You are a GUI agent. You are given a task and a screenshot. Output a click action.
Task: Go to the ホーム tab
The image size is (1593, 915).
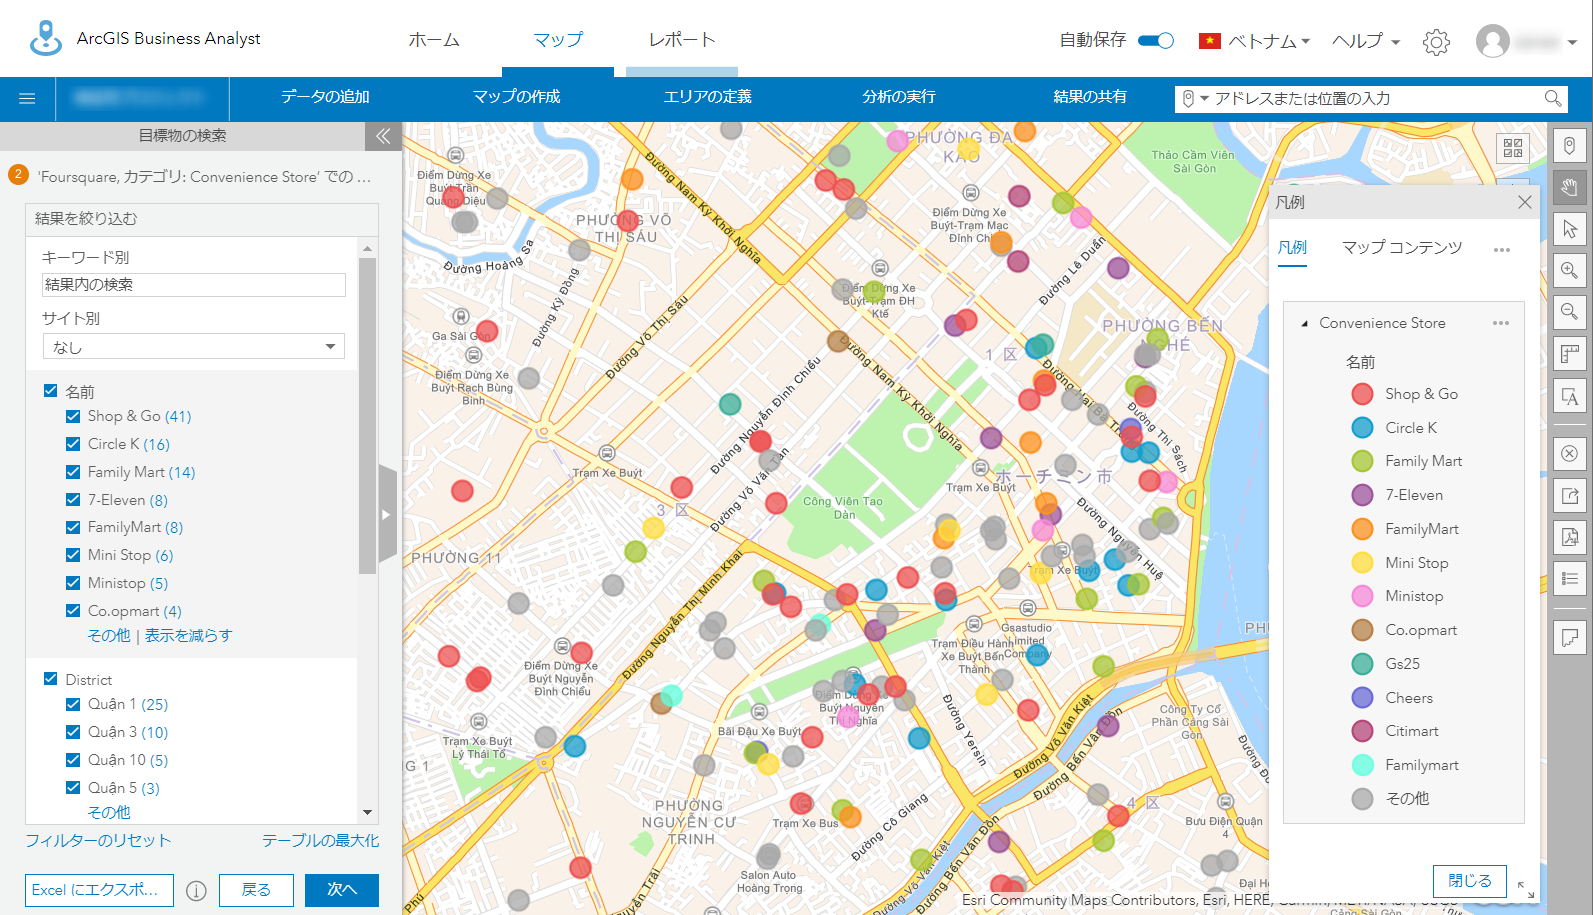coord(434,40)
